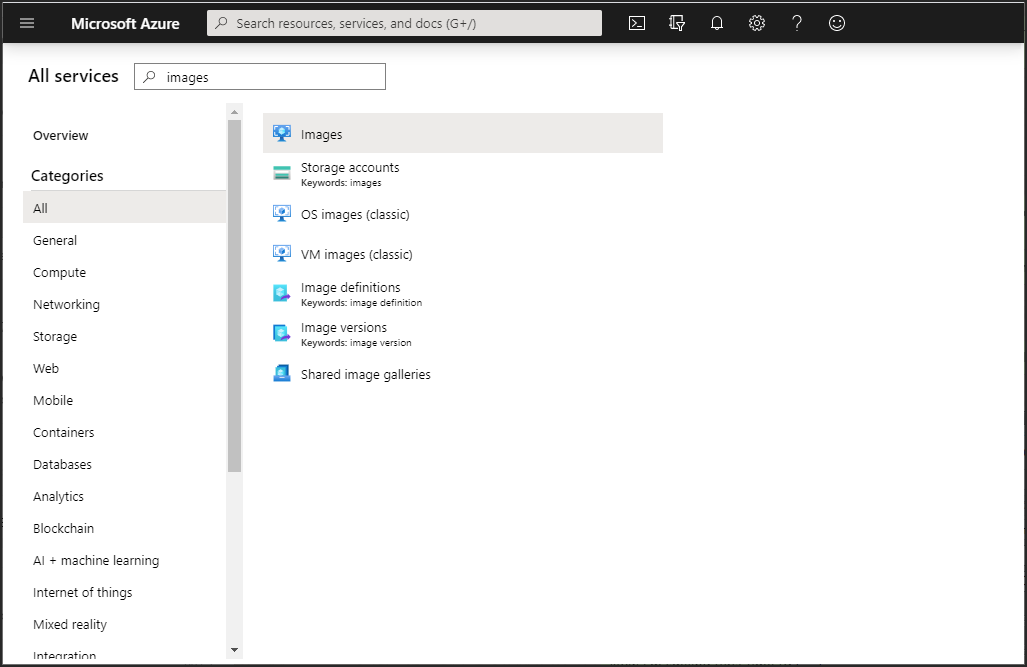Click the categories scrollbar down arrow
This screenshot has width=1027, height=667.
point(234,650)
